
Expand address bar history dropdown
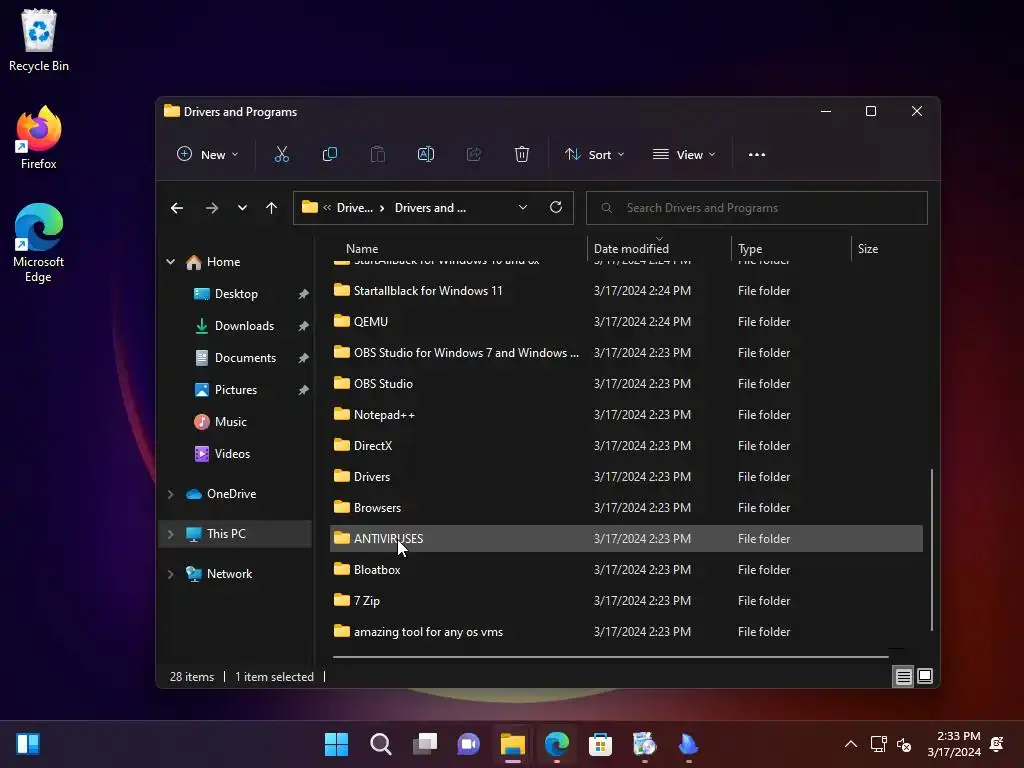pos(523,208)
